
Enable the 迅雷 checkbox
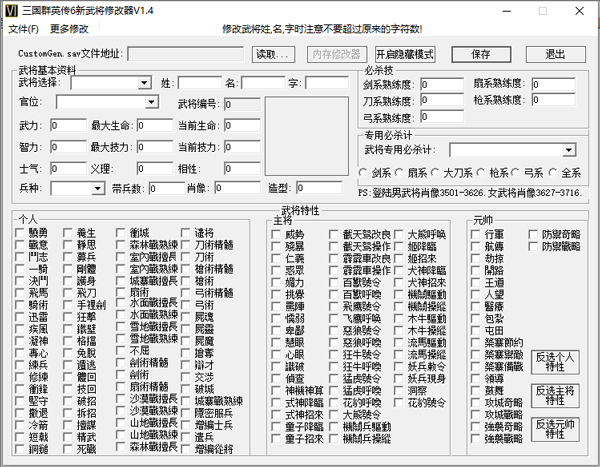click(20, 317)
